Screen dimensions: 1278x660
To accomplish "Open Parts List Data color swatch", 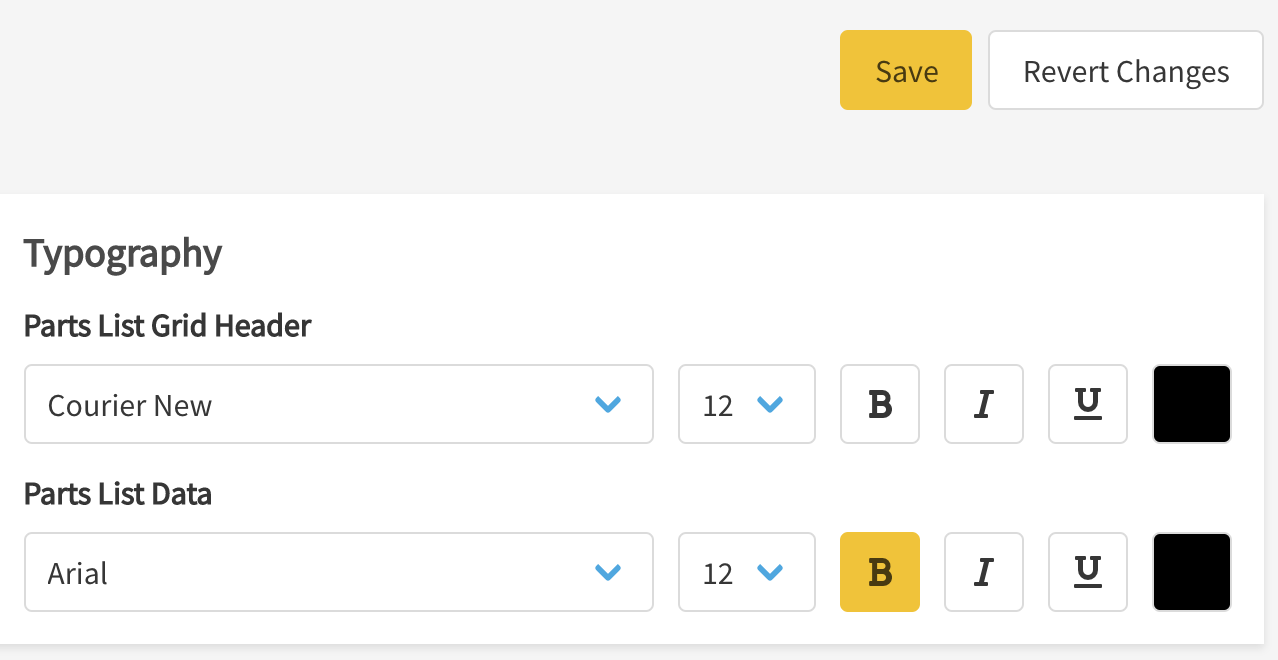I will 1192,572.
